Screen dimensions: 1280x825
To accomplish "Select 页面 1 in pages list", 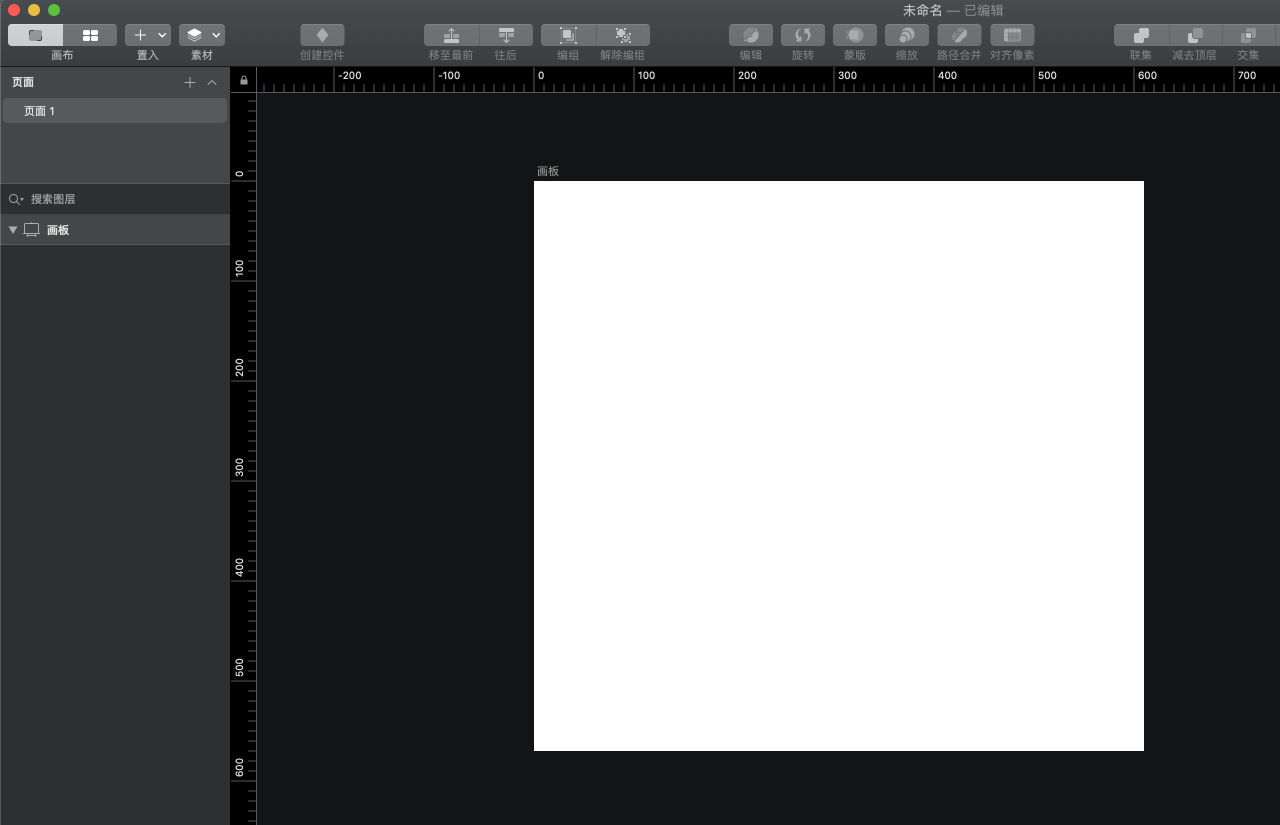I will point(115,111).
